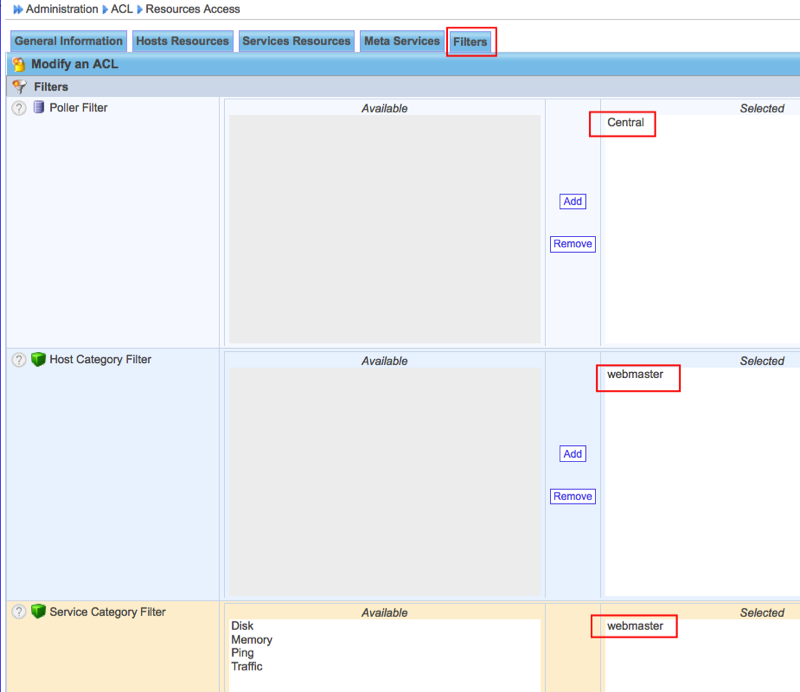Switch to Hosts Resources tab
800x692 pixels.
point(182,42)
